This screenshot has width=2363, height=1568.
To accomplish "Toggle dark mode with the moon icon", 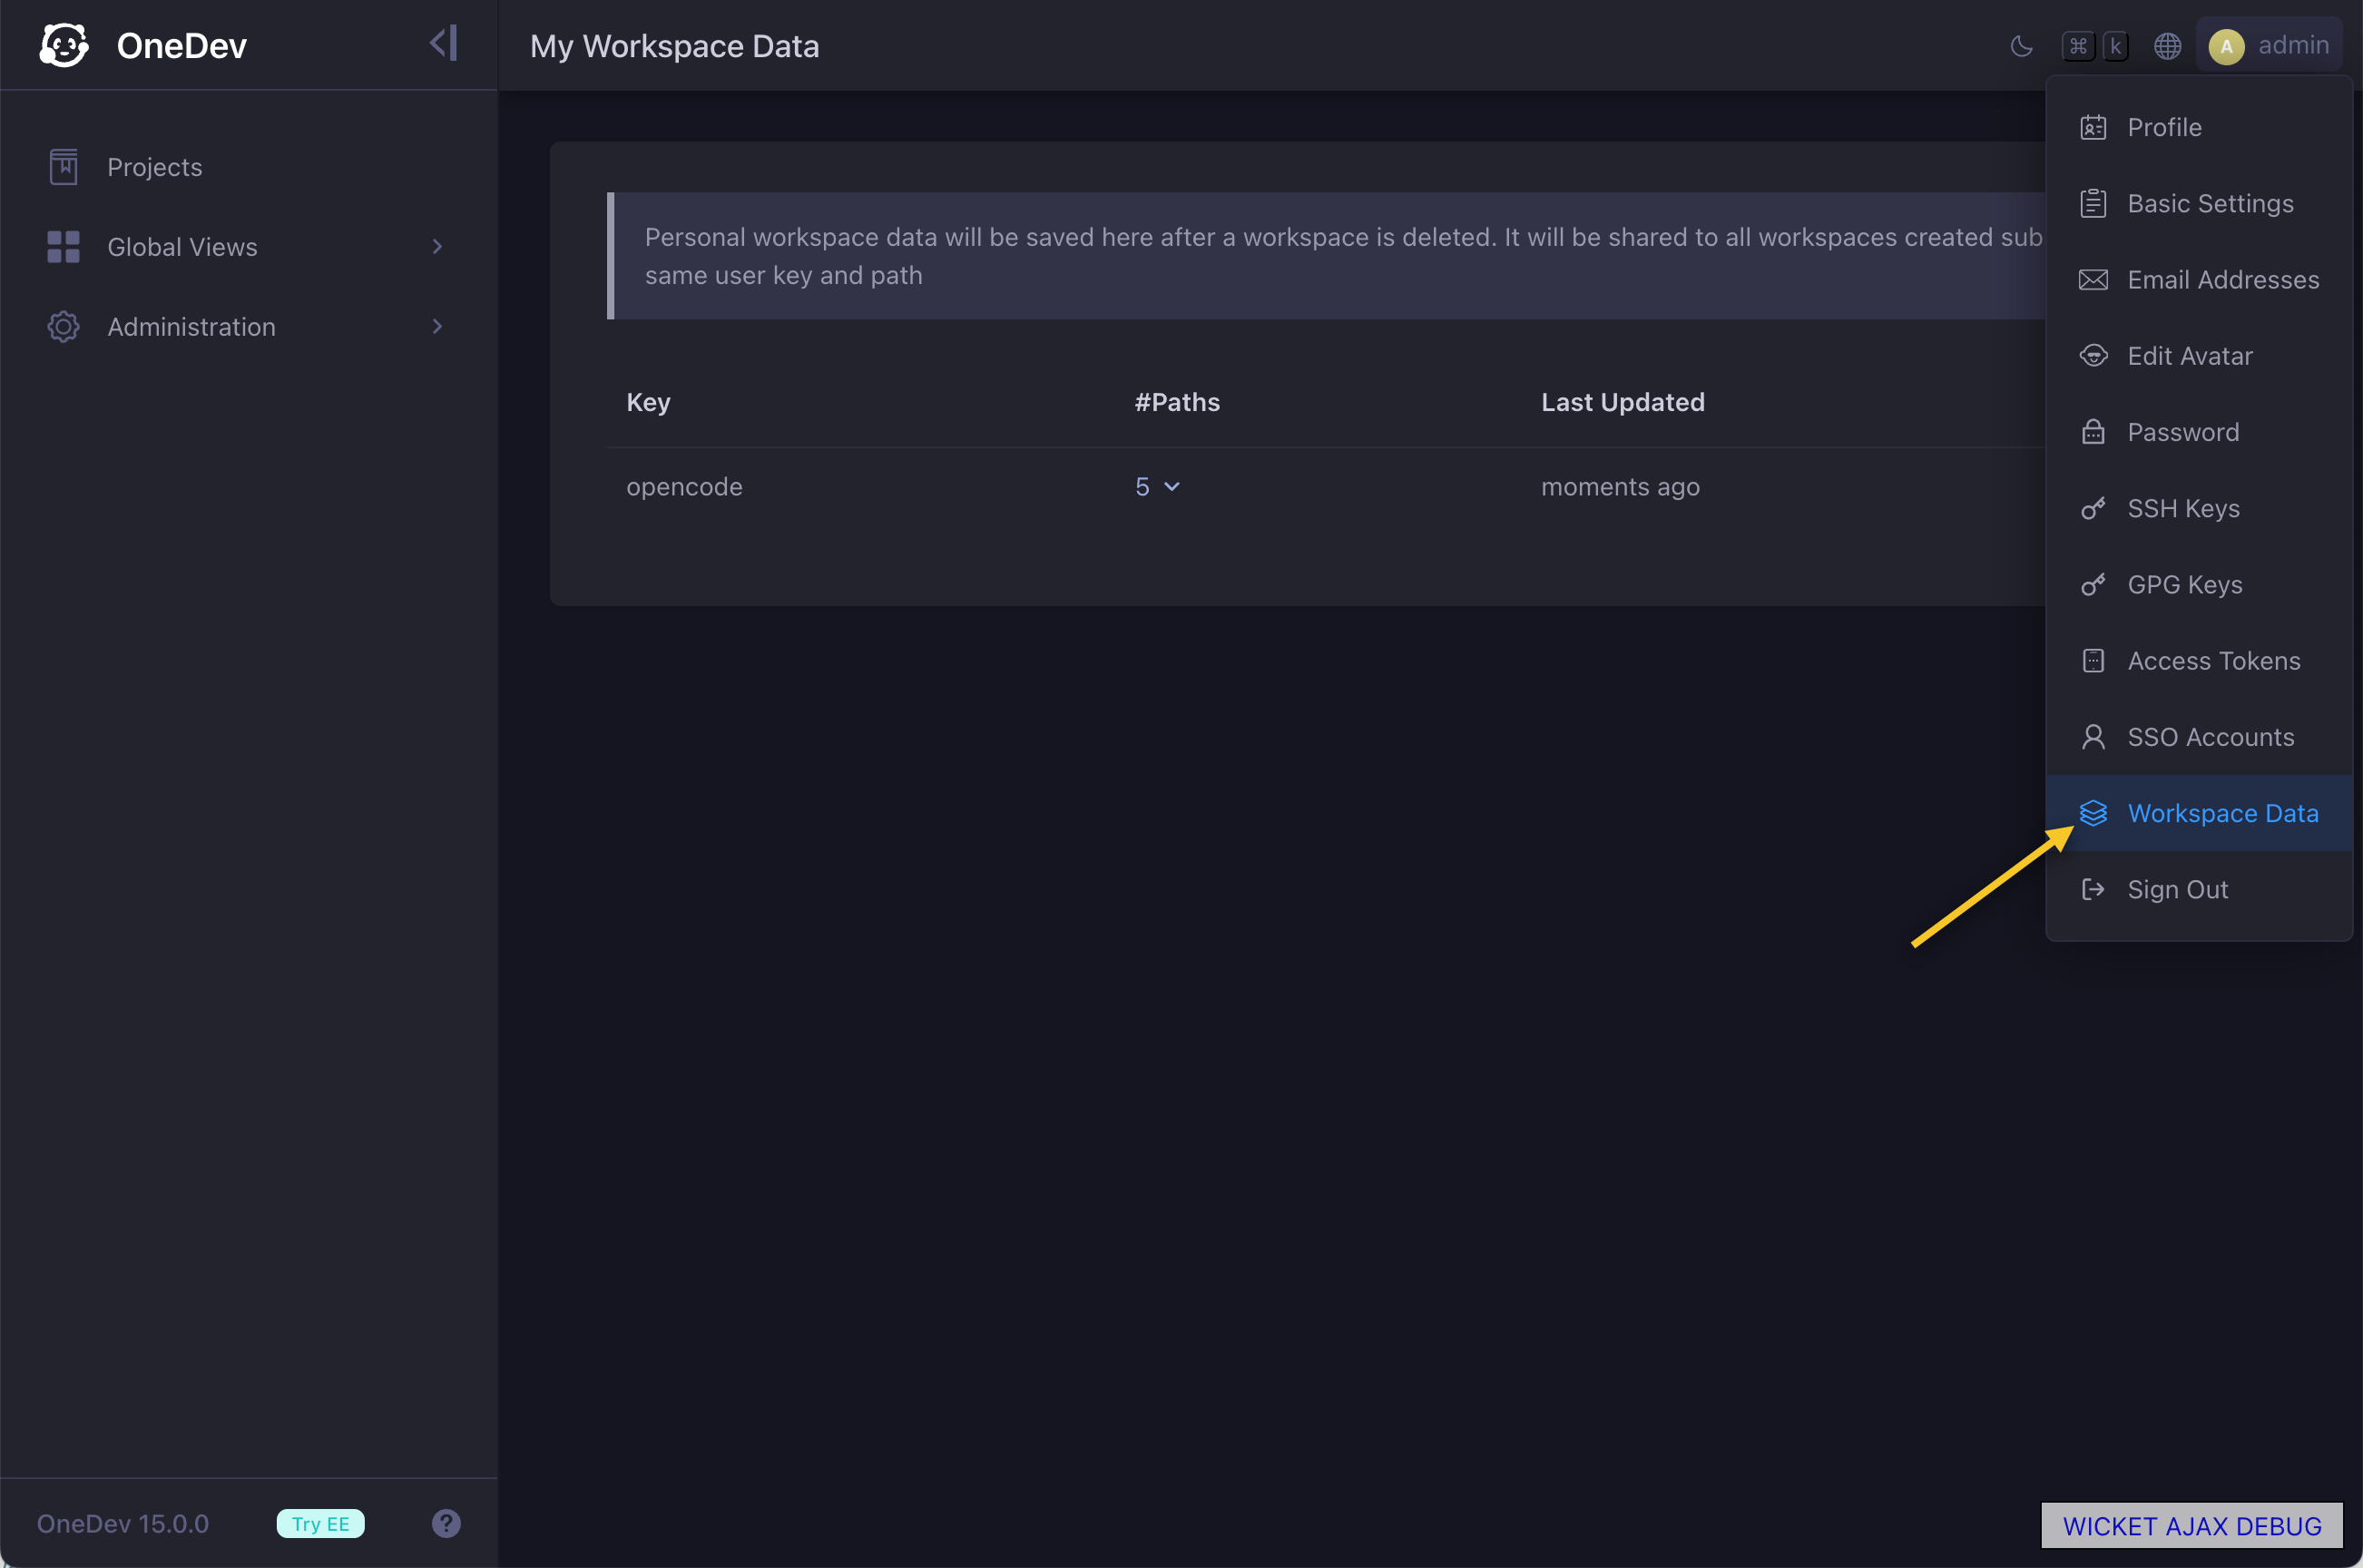I will 2021,46.
